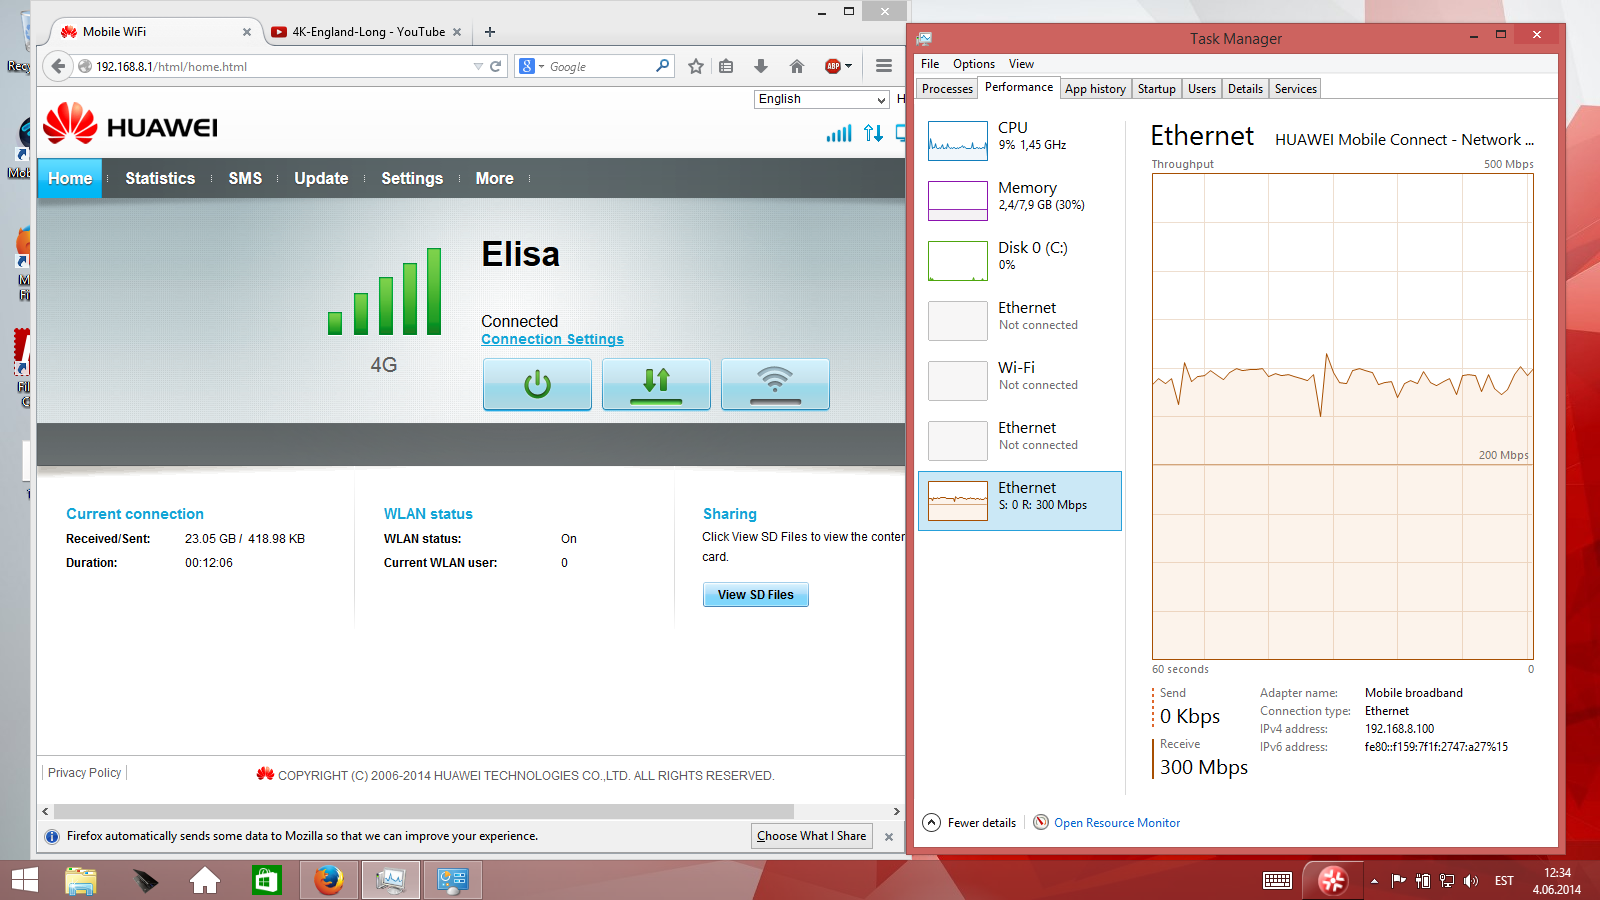The height and width of the screenshot is (900, 1600).
Task: Close the 4K-England-Long YouTube tab
Action: 457,32
